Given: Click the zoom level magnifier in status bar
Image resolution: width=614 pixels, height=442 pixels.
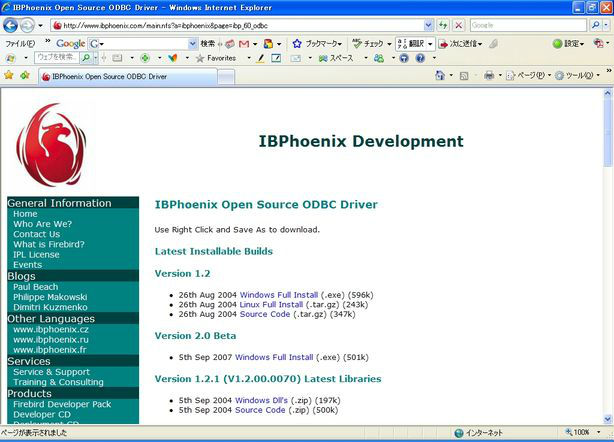Looking at the screenshot, I should pyautogui.click(x=569, y=432).
